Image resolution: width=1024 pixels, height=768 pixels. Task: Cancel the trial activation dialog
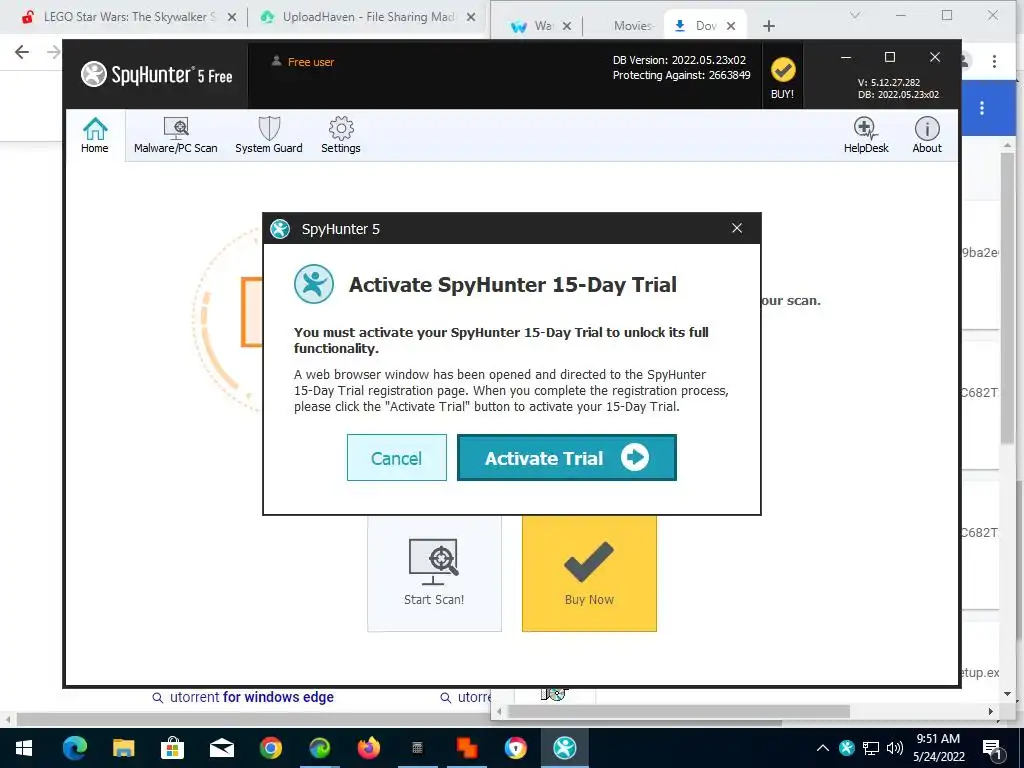pos(396,458)
